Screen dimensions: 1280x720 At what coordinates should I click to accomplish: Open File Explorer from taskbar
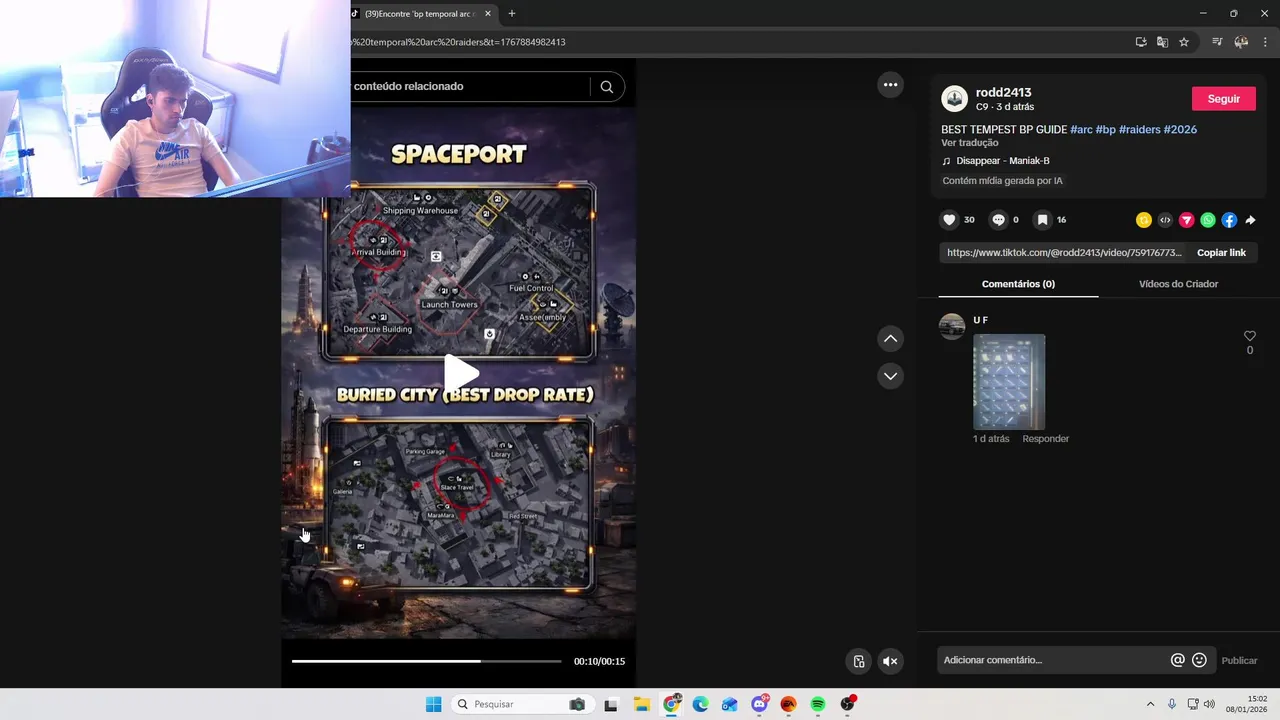642,704
